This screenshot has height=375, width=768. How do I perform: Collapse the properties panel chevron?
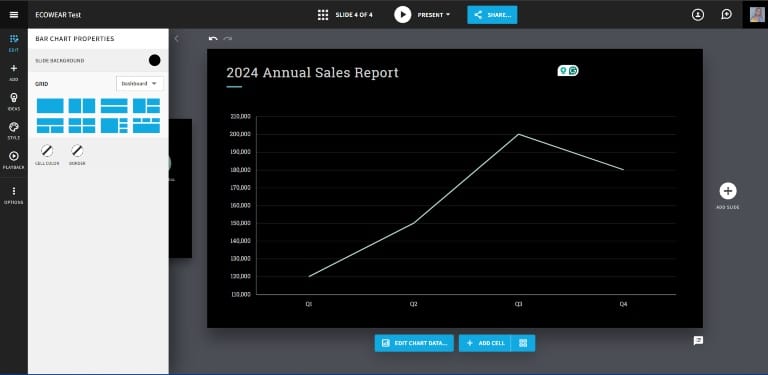click(x=176, y=39)
